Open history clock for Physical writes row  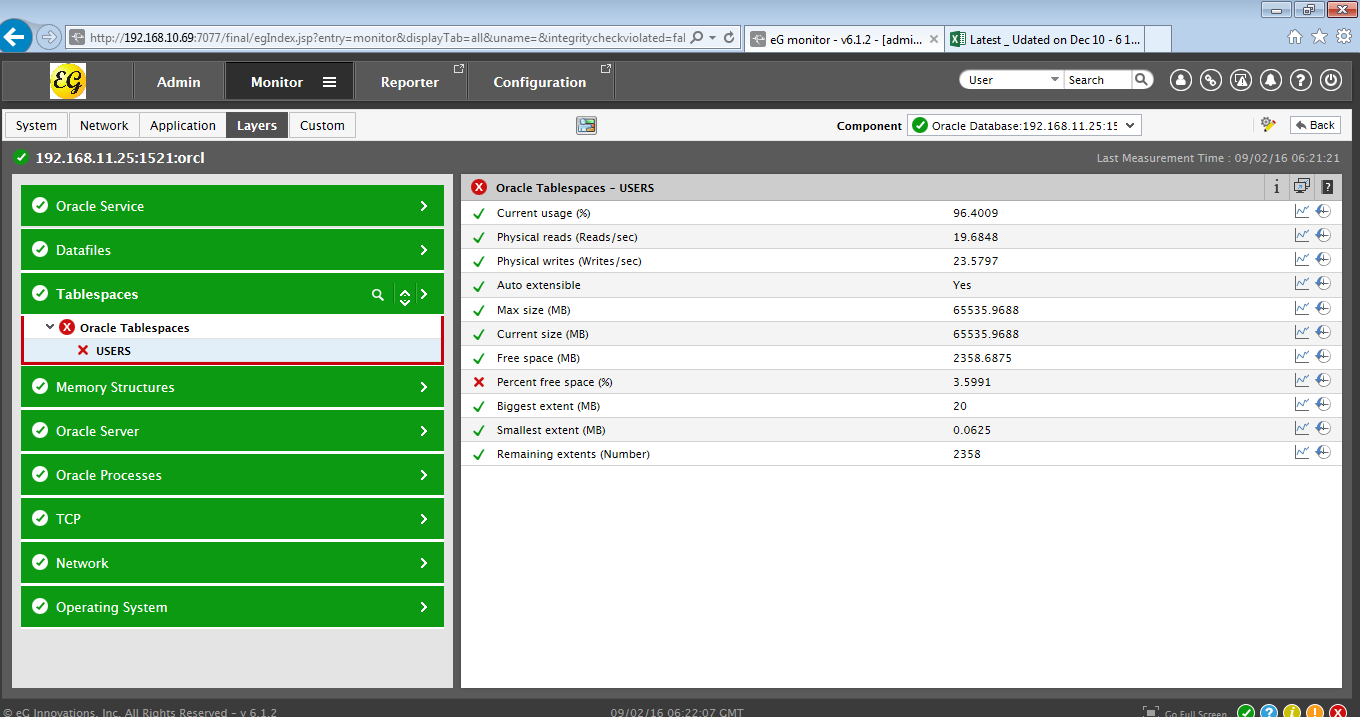point(1323,259)
